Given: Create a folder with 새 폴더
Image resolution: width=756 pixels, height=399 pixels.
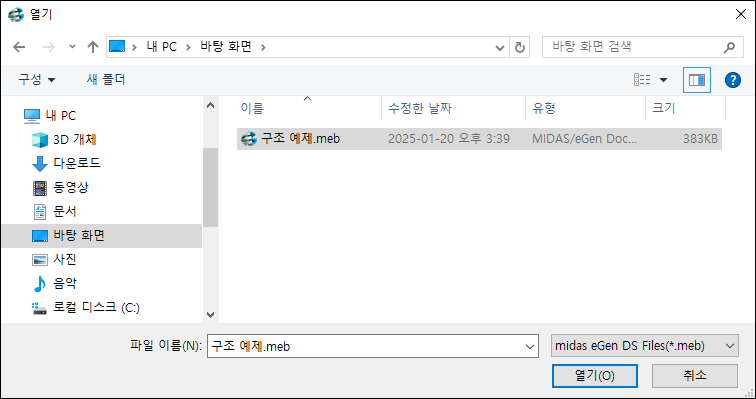Looking at the screenshot, I should coord(106,80).
